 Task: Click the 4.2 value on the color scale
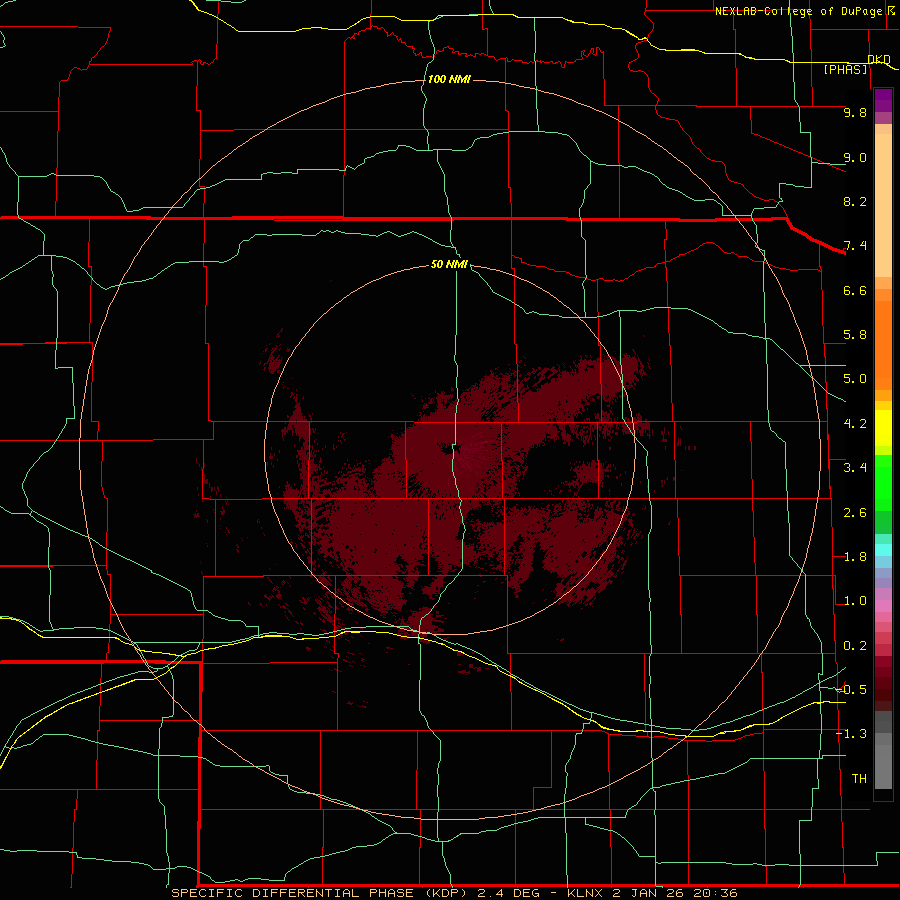click(x=855, y=424)
